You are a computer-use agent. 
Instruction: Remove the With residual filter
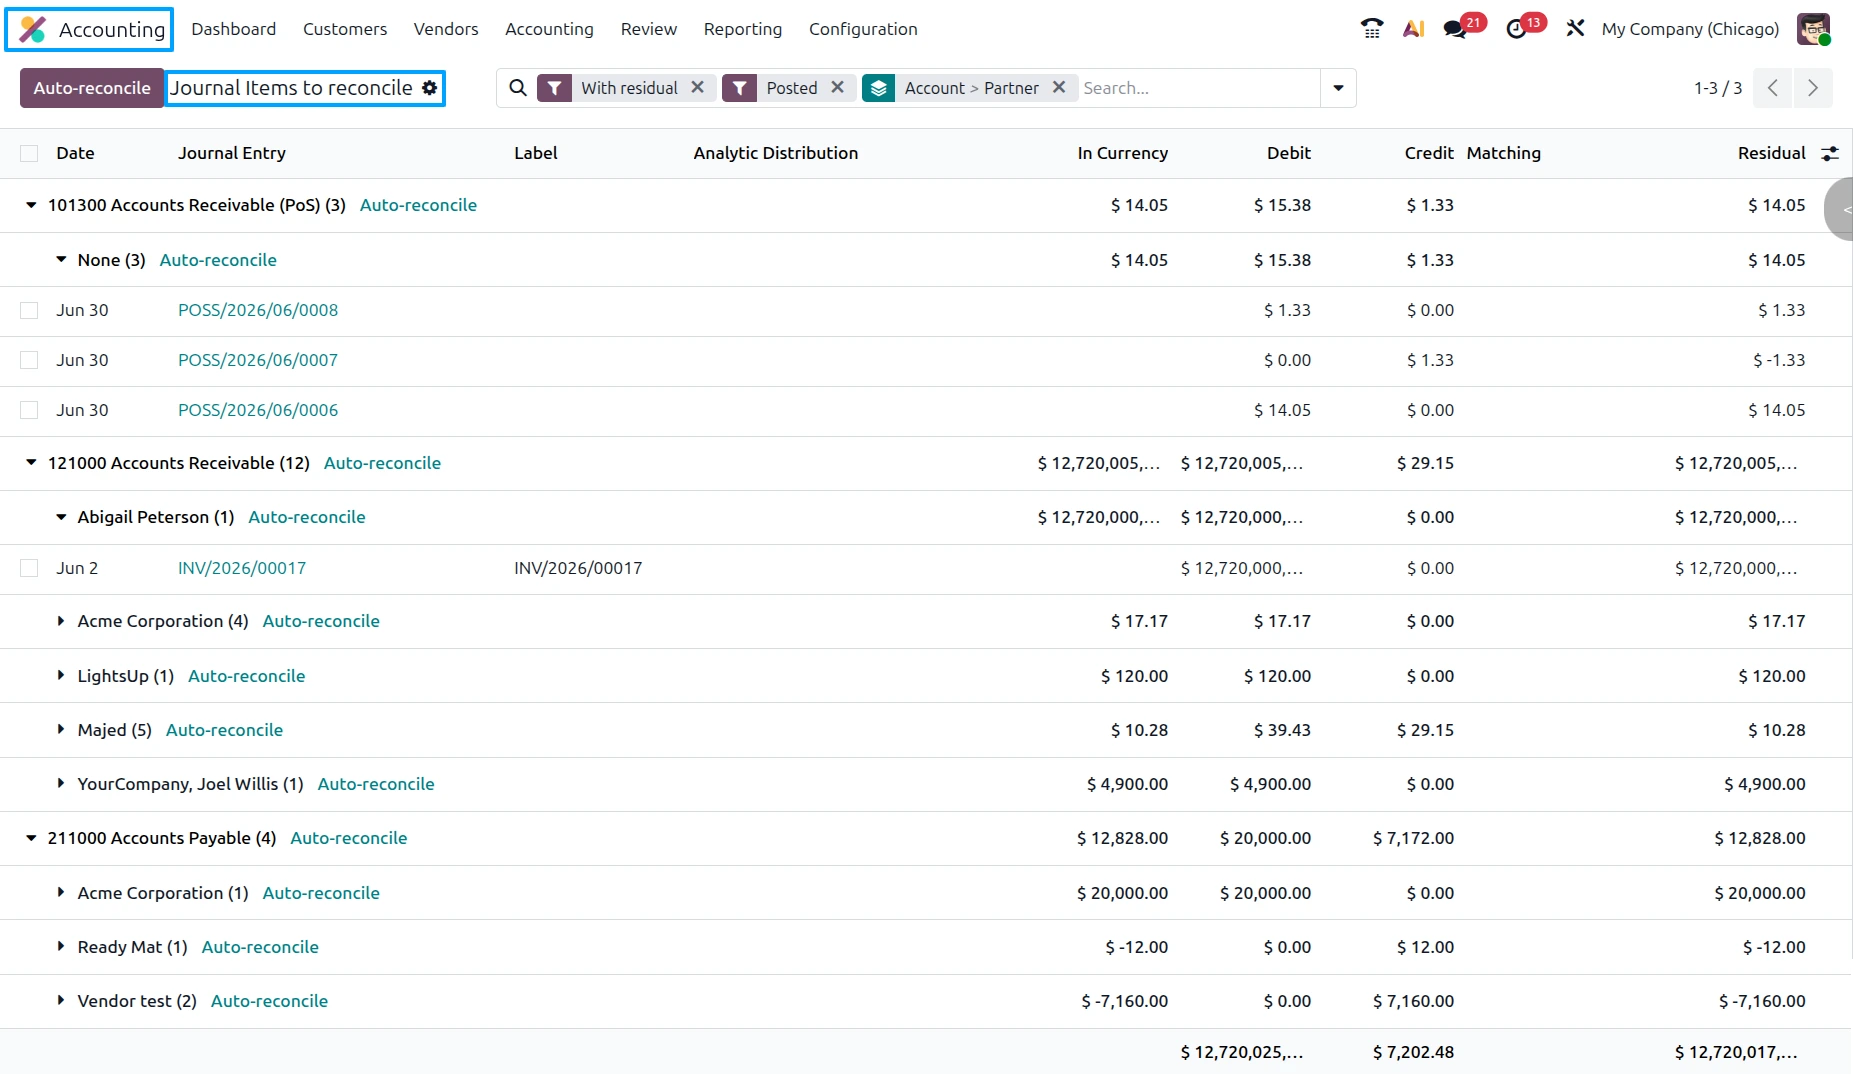697,87
